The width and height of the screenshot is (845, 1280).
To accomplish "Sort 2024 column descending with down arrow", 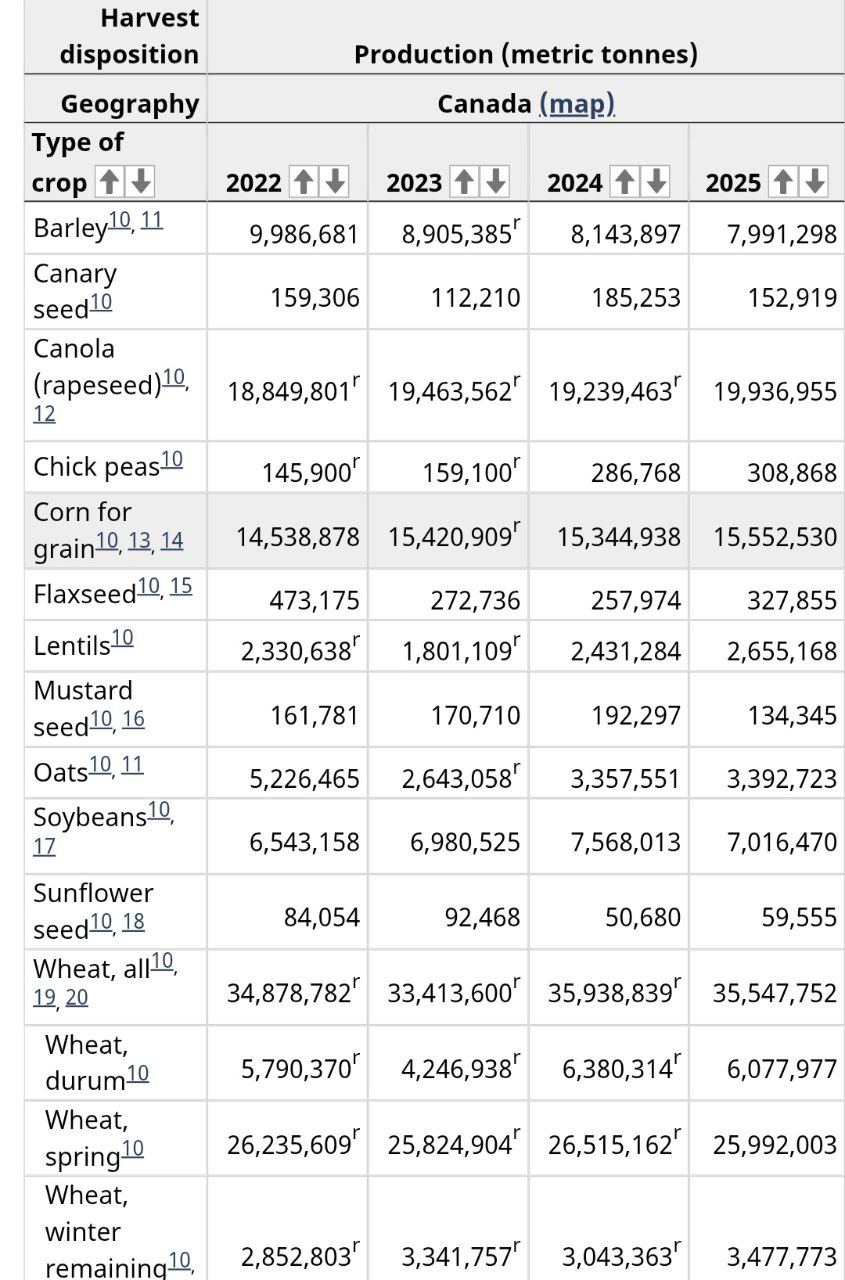I will tap(656, 182).
